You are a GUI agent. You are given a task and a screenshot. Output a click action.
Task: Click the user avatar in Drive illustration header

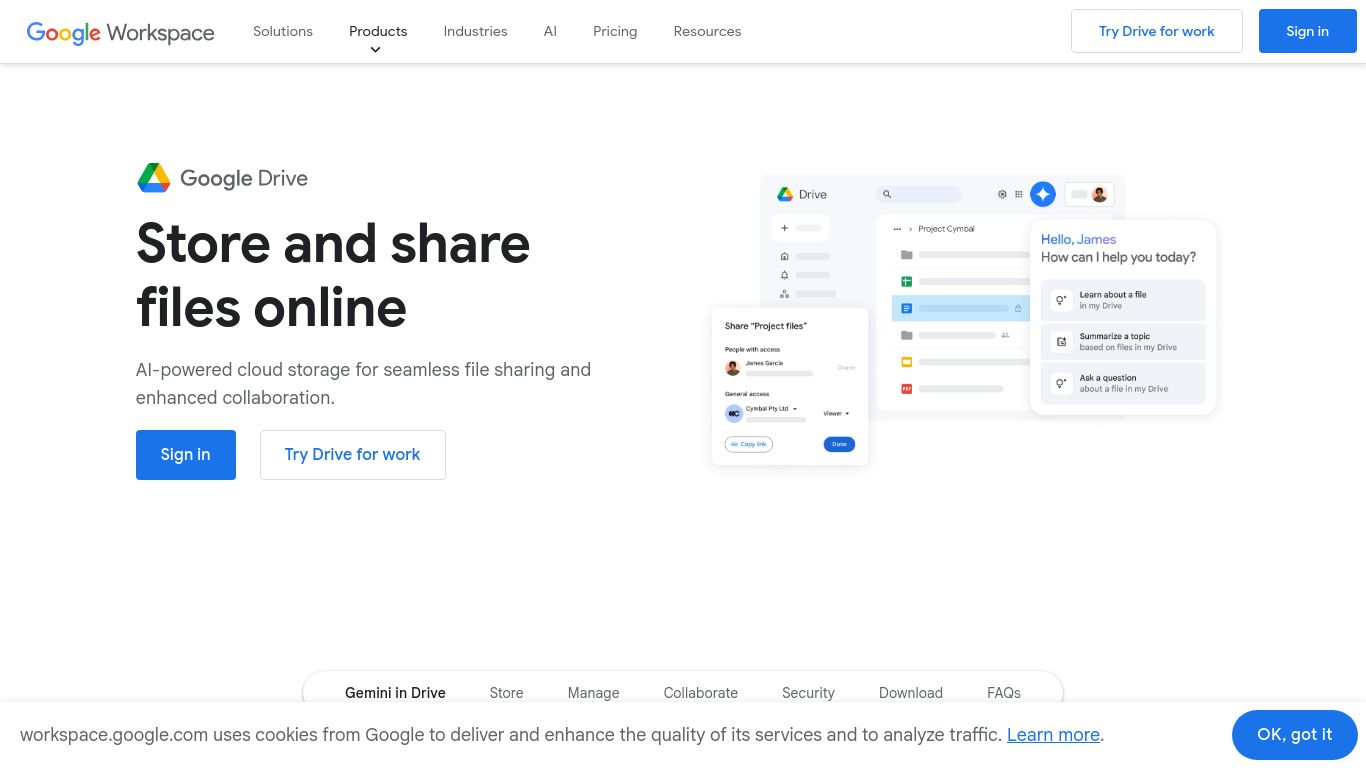[x=1100, y=194]
